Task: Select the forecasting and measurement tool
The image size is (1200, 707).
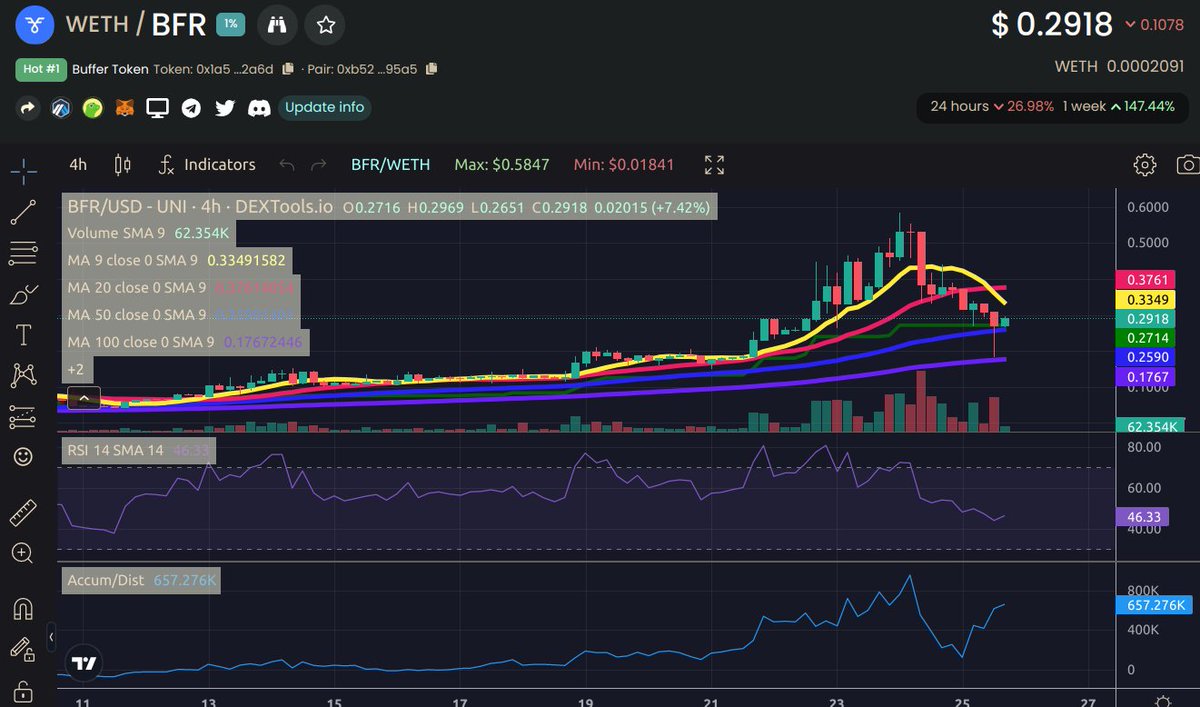Action: point(24,416)
